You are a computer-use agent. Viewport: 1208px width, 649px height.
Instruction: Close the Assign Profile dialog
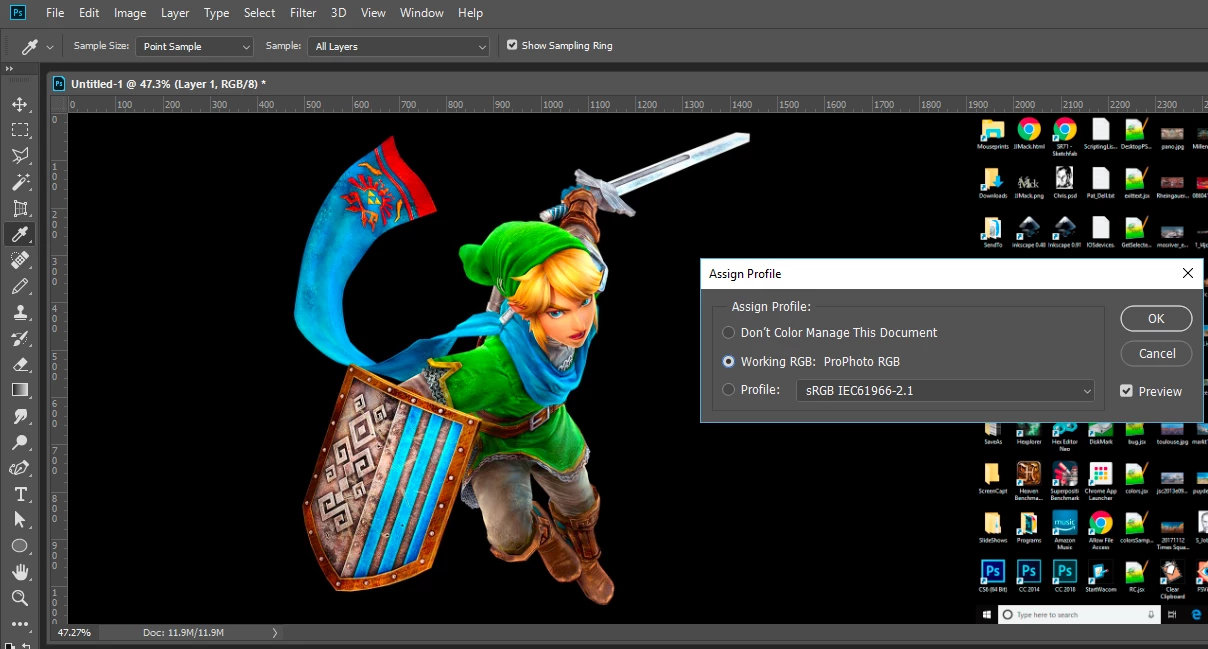pyautogui.click(x=1188, y=273)
